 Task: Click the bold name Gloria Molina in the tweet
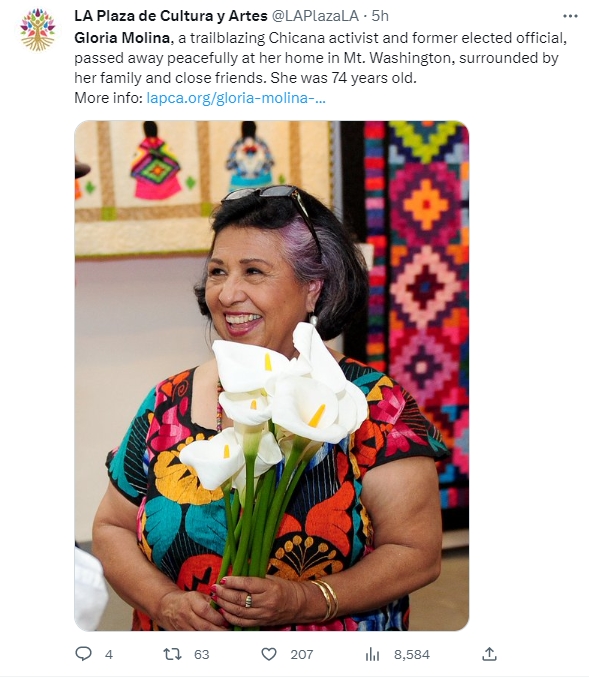122,38
